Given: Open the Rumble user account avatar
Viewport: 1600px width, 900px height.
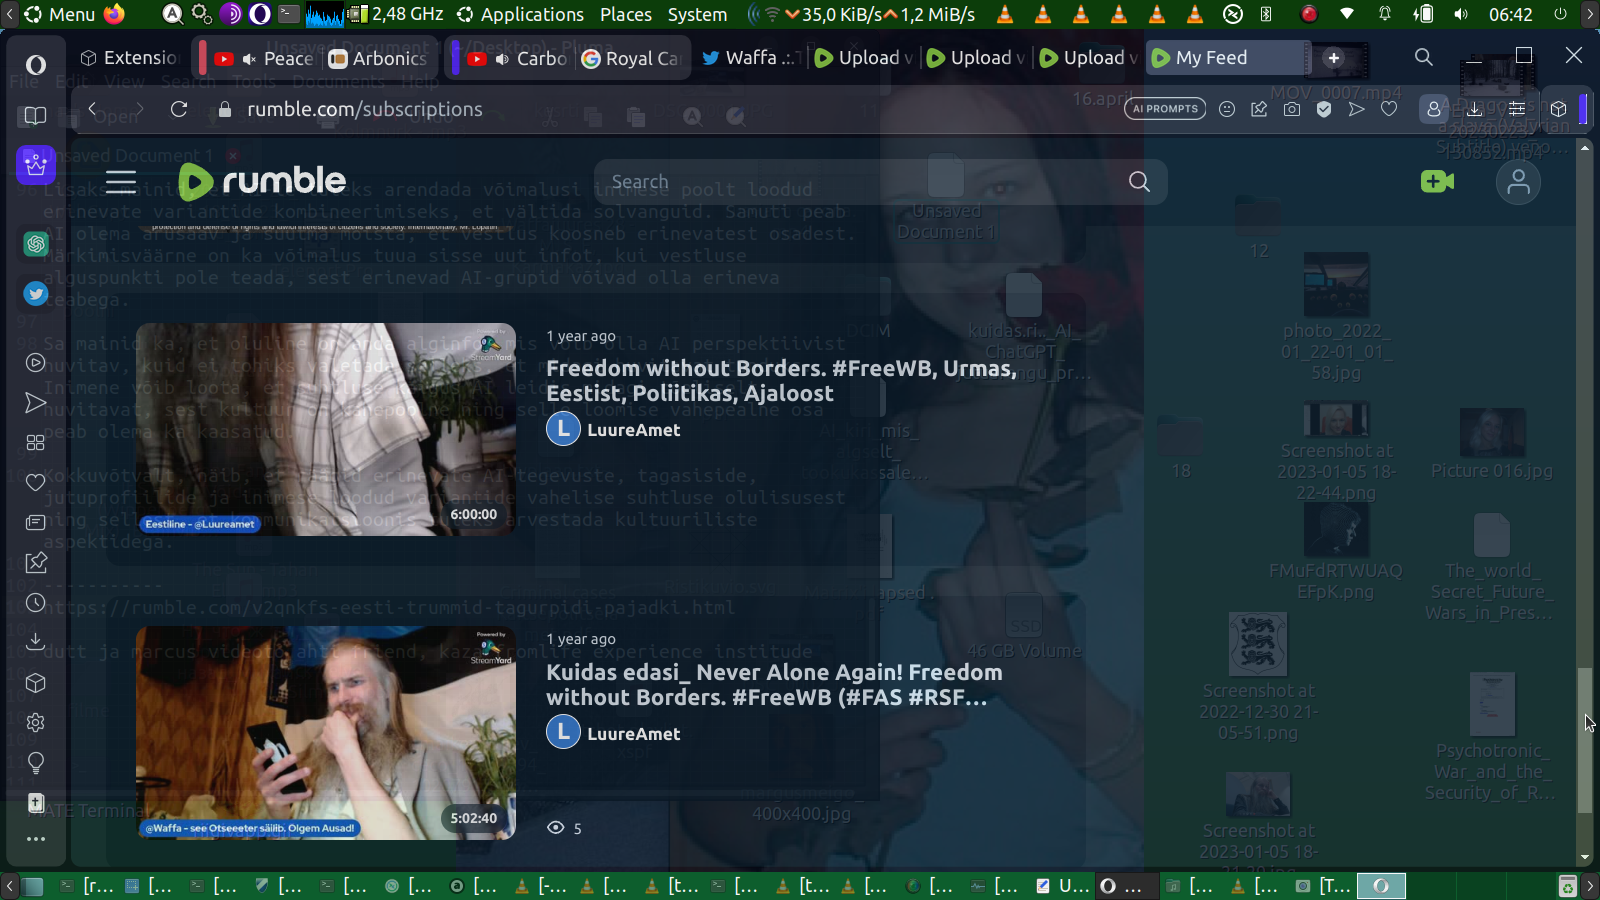Looking at the screenshot, I should [x=1518, y=183].
